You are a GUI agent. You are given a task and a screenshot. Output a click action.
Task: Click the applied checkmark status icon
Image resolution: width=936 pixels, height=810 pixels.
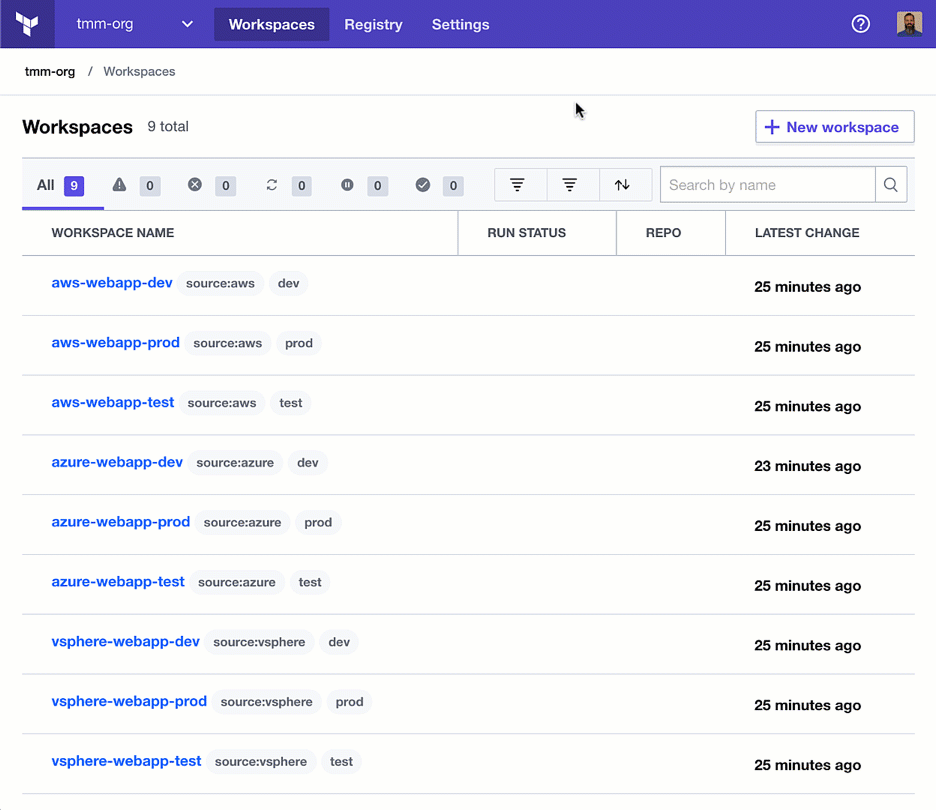423,185
